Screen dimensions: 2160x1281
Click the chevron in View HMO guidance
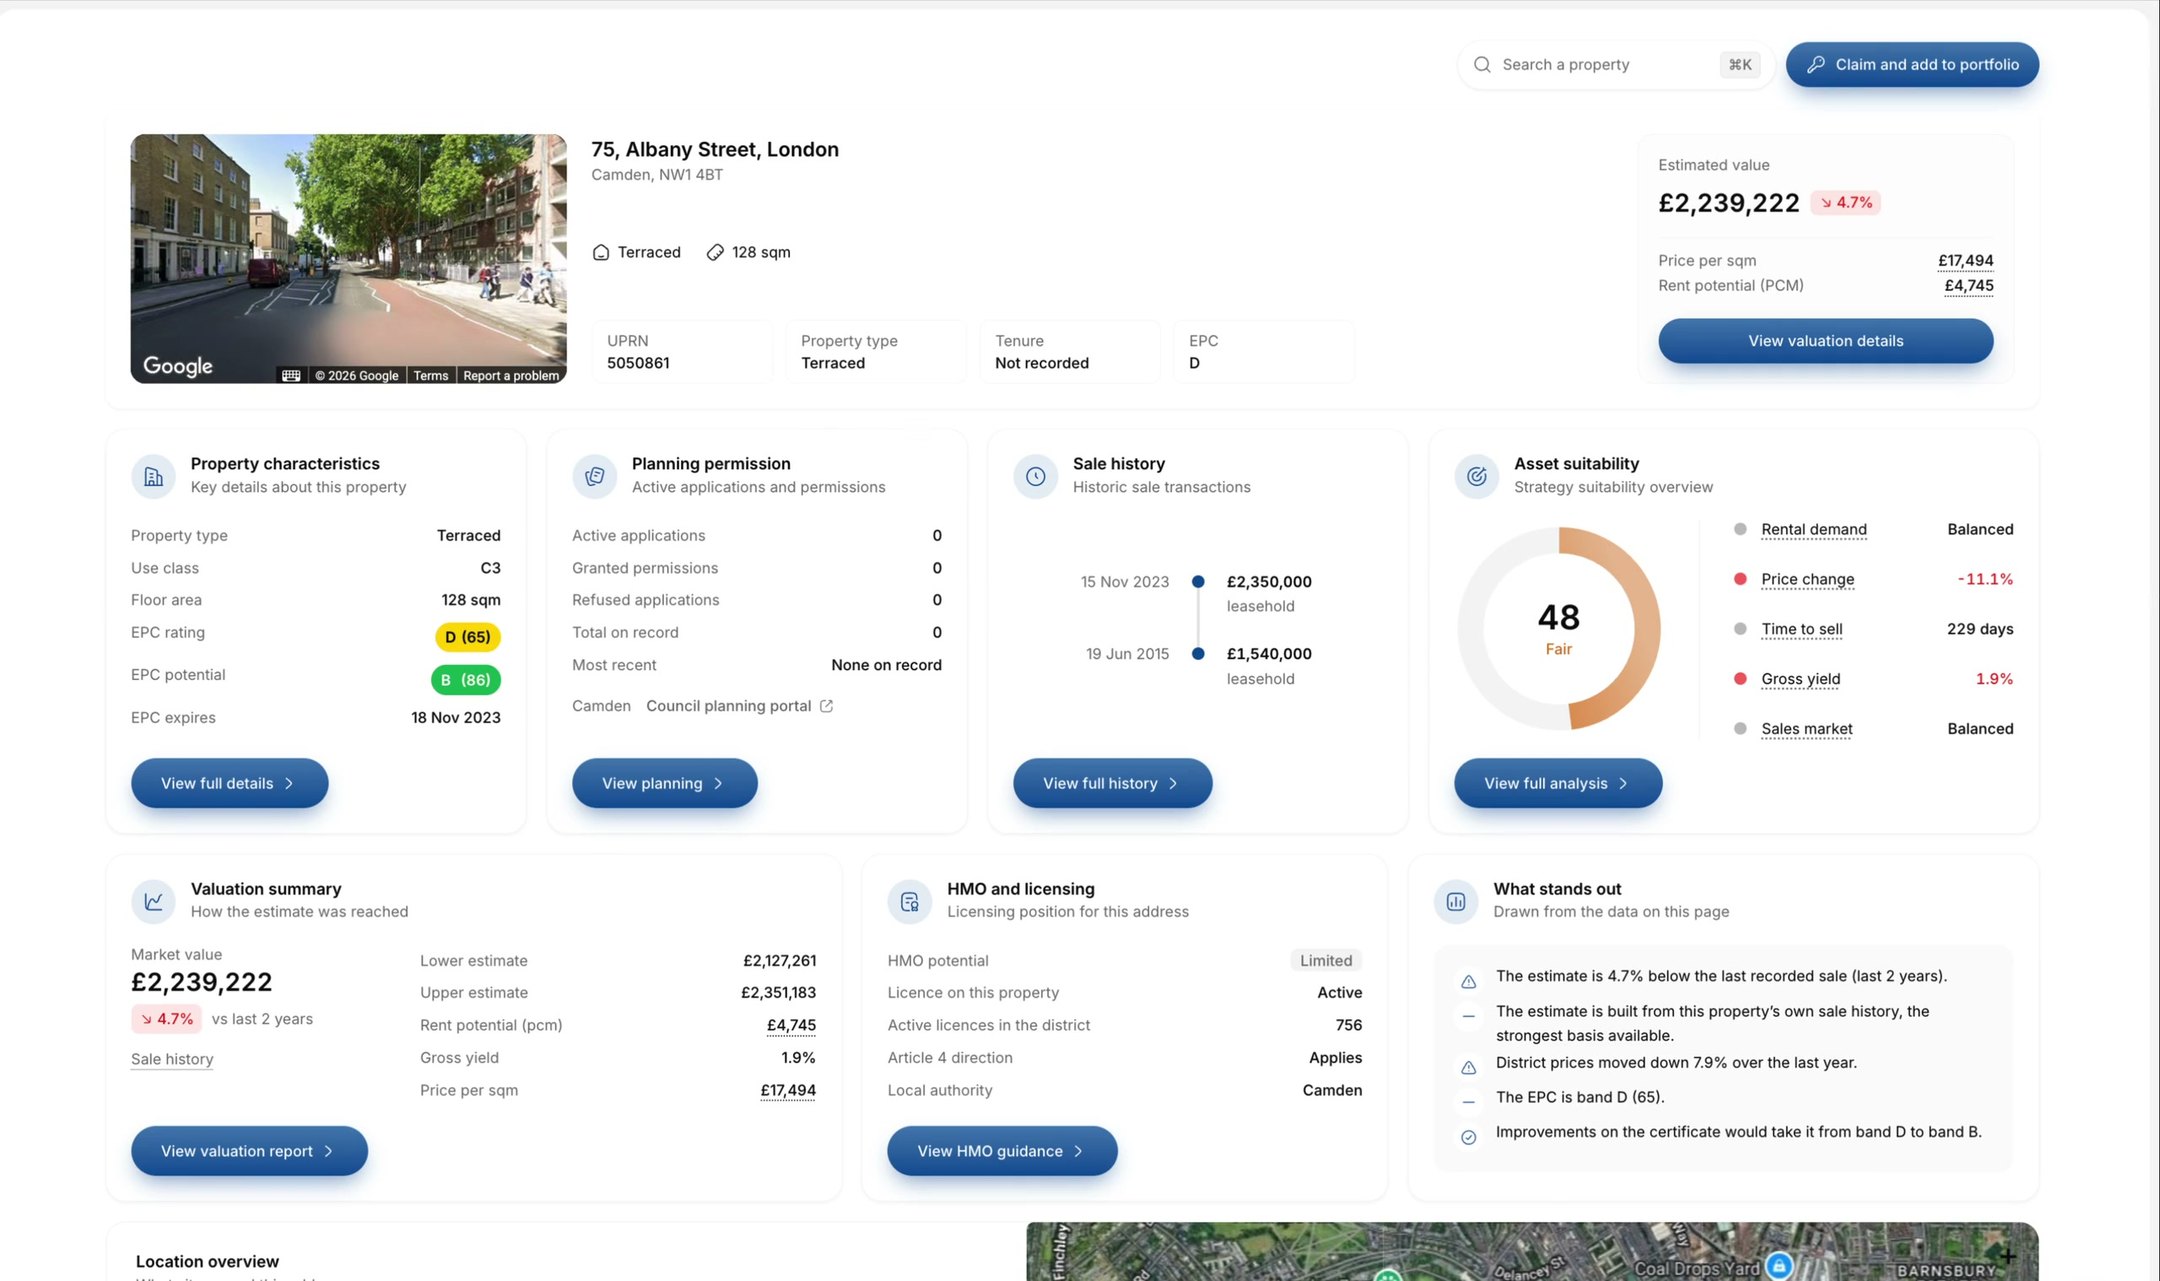[1078, 1152]
